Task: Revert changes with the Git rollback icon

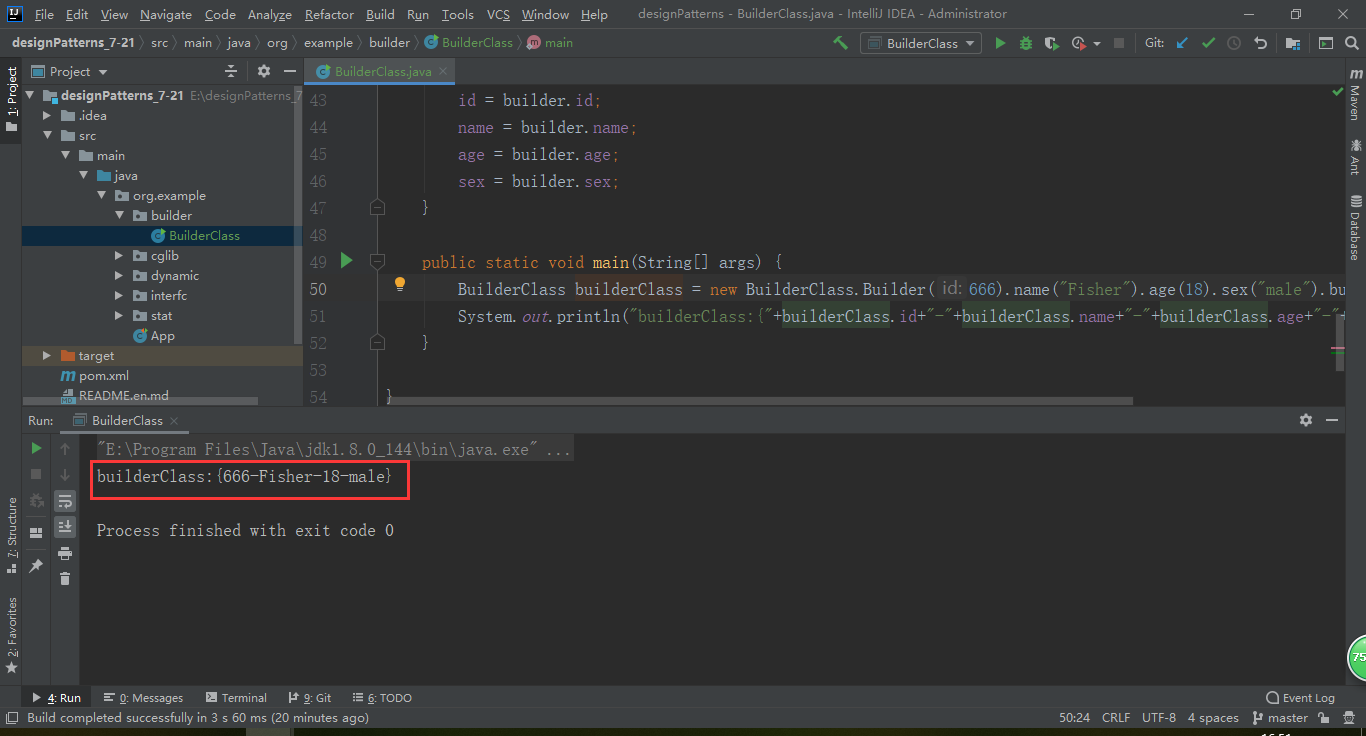Action: click(1260, 43)
